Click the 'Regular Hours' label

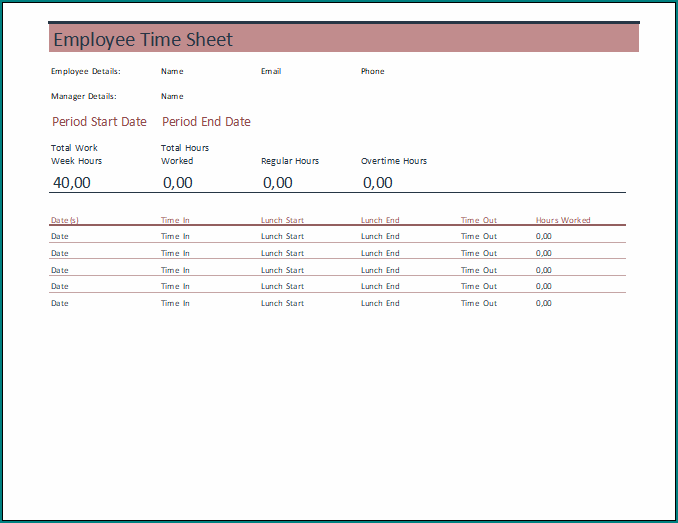290,161
